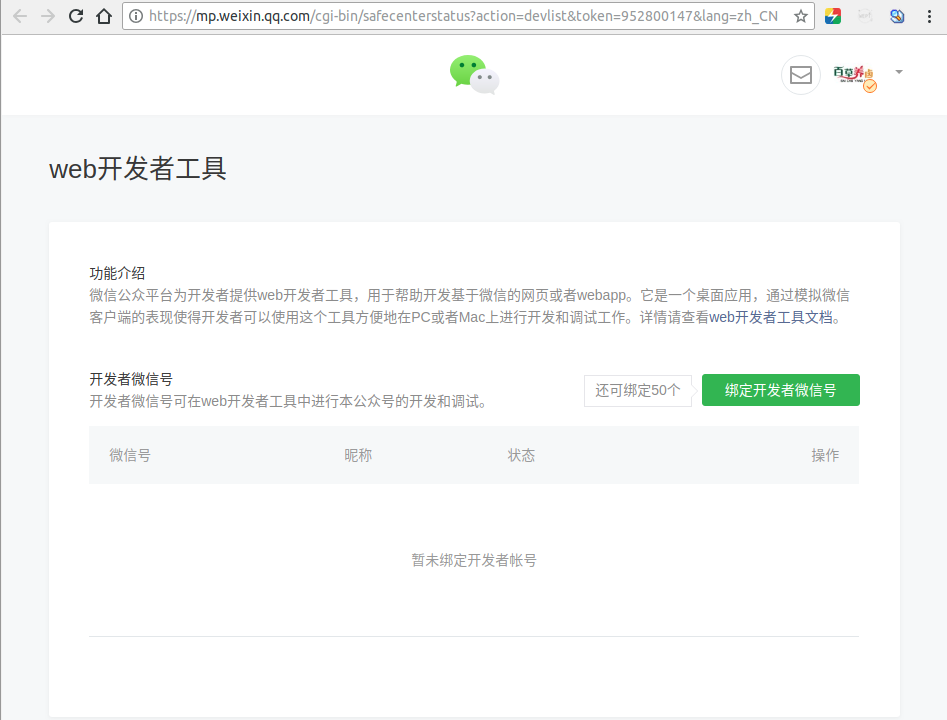Click the browser back arrow
The image size is (947, 720).
point(19,16)
